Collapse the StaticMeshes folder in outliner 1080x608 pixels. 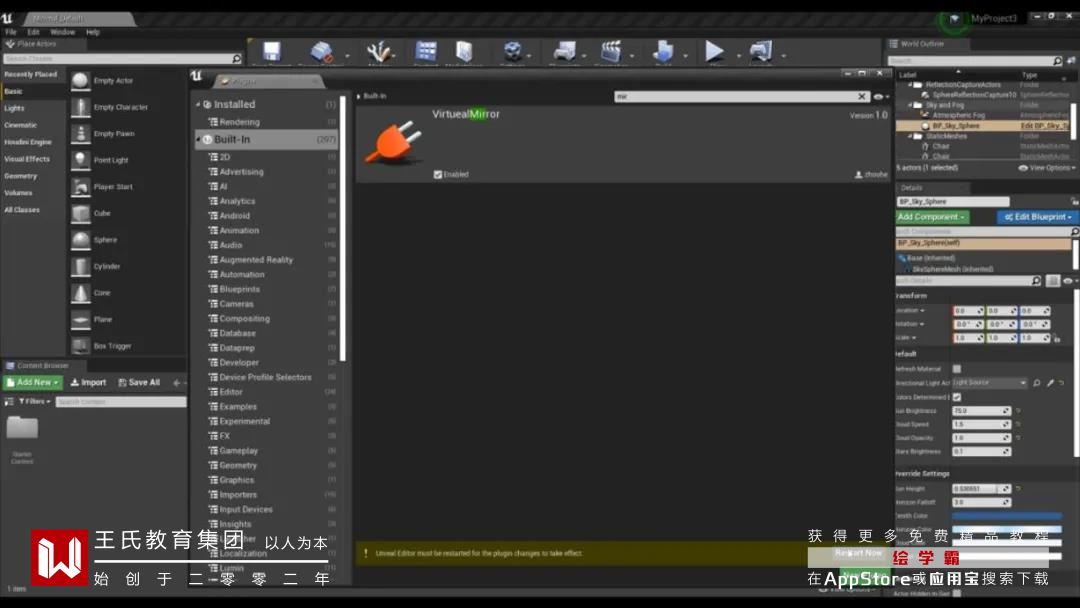click(x=910, y=136)
